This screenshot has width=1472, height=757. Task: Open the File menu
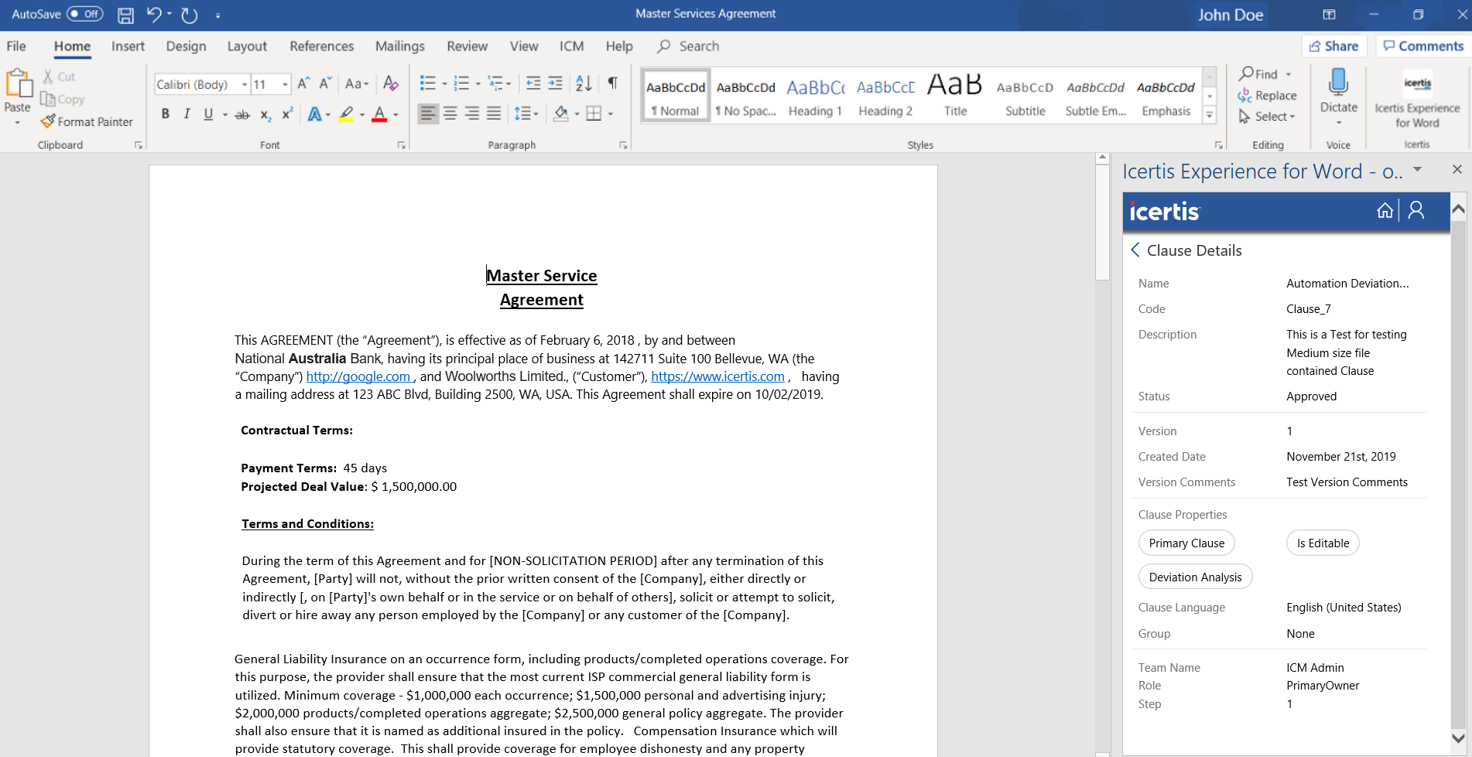click(x=17, y=46)
